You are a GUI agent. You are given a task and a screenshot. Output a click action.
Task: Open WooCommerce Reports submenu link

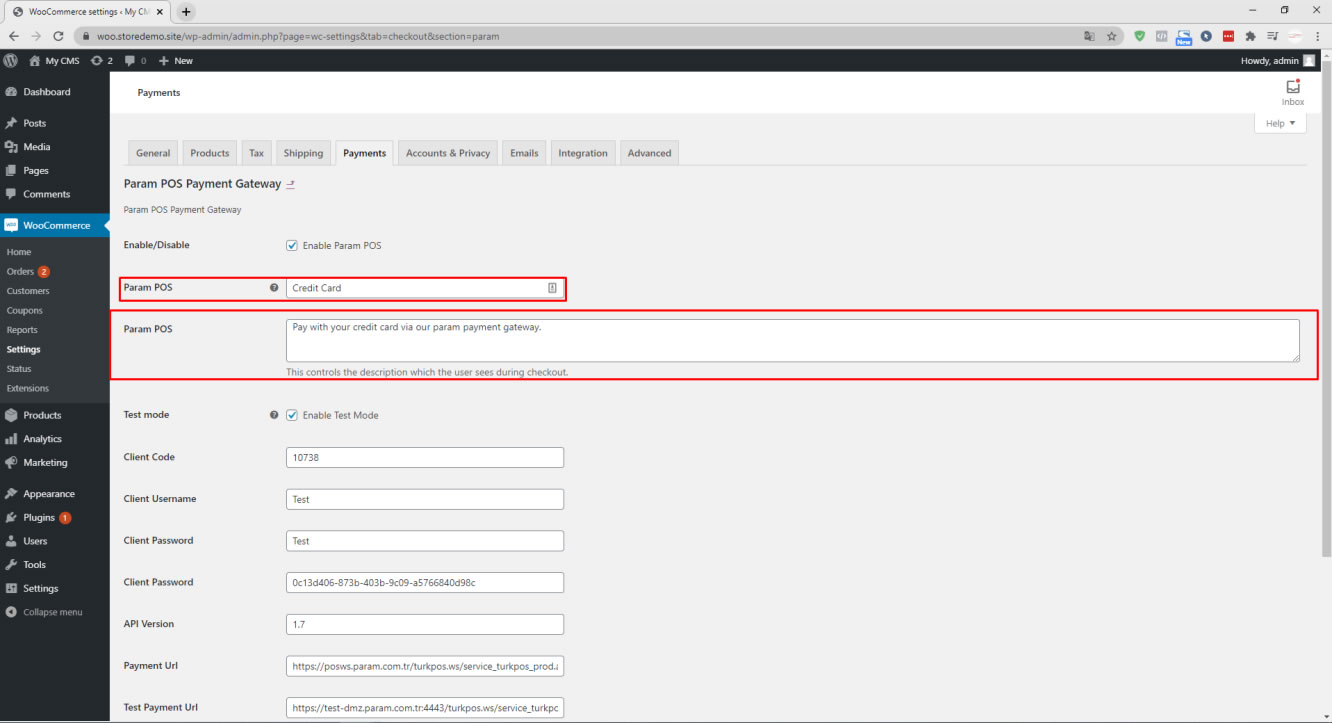coord(22,330)
